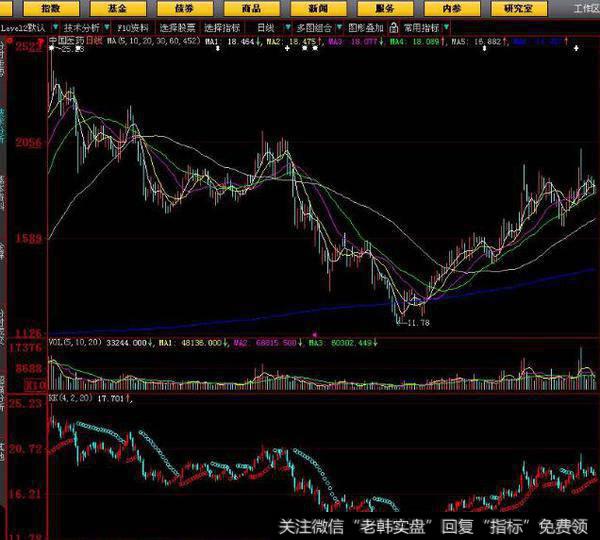This screenshot has height=540, width=600.
Task: Click 选择股票 in the toolbar
Action: 178,28
